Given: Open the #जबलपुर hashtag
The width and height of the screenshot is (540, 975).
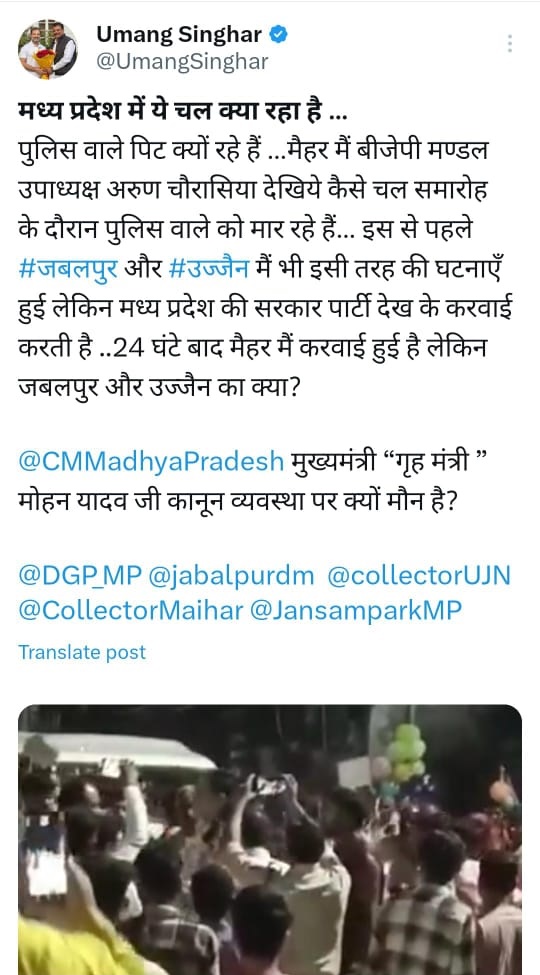Looking at the screenshot, I should pos(68,270).
